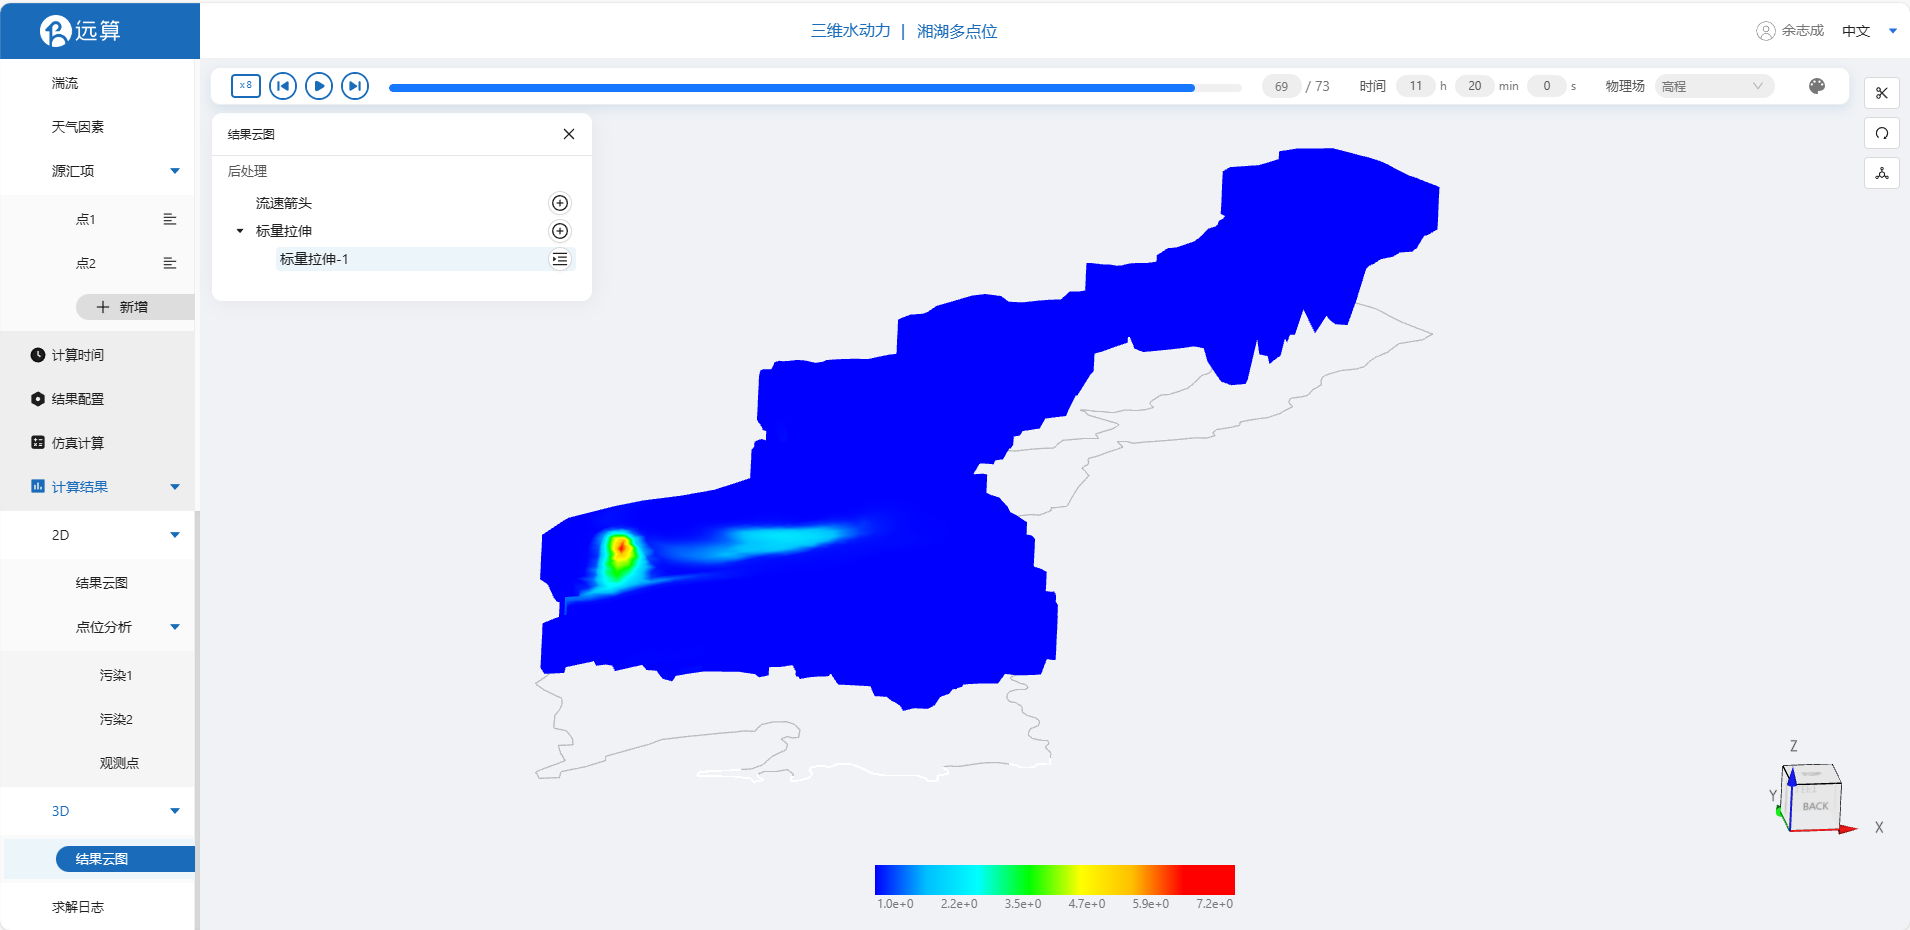This screenshot has height=930, width=1910.
Task: Click the 3D orientation cube
Action: coord(1813,797)
